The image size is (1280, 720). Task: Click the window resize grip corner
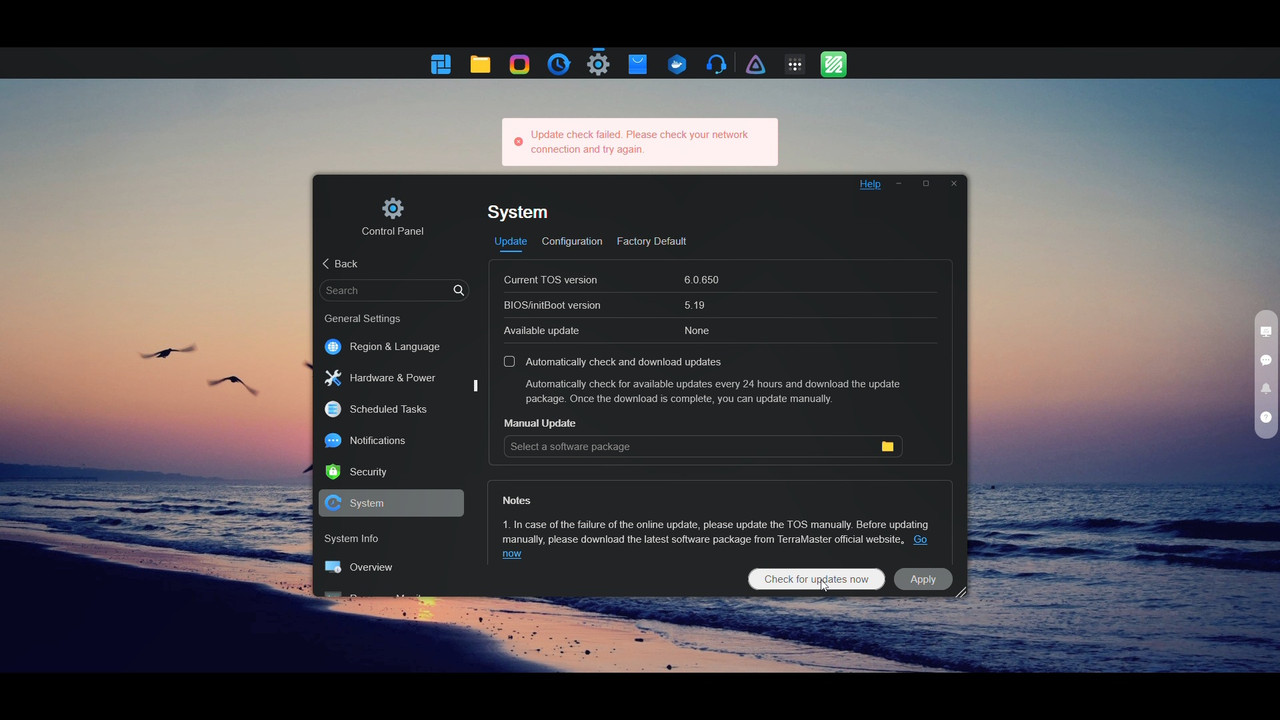[x=960, y=591]
